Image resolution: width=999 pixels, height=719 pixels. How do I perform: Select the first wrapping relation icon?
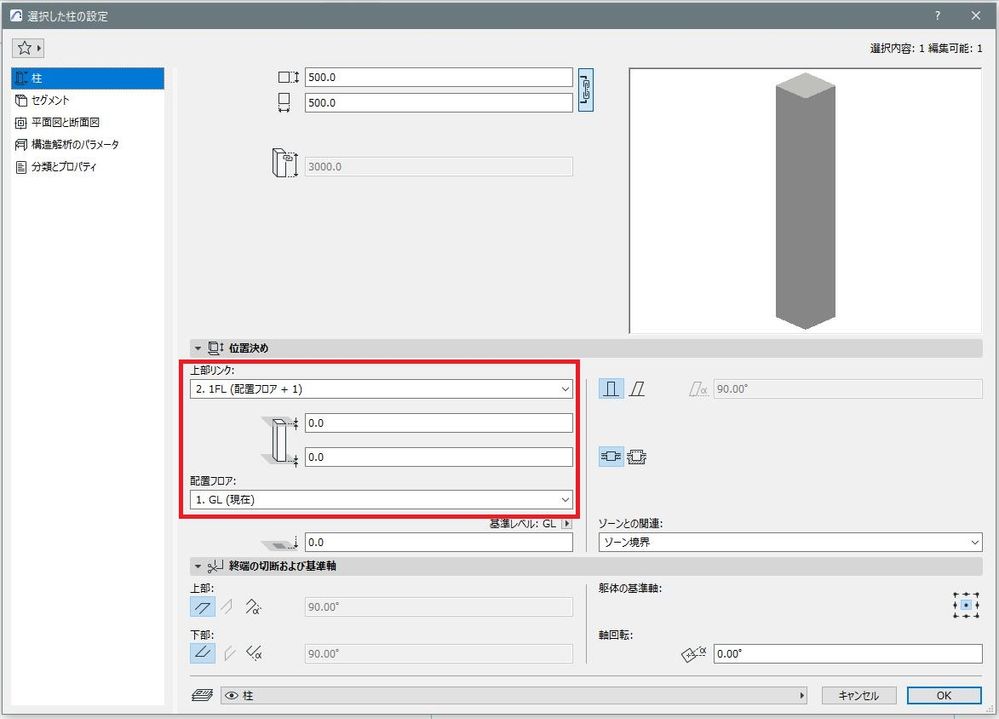610,457
